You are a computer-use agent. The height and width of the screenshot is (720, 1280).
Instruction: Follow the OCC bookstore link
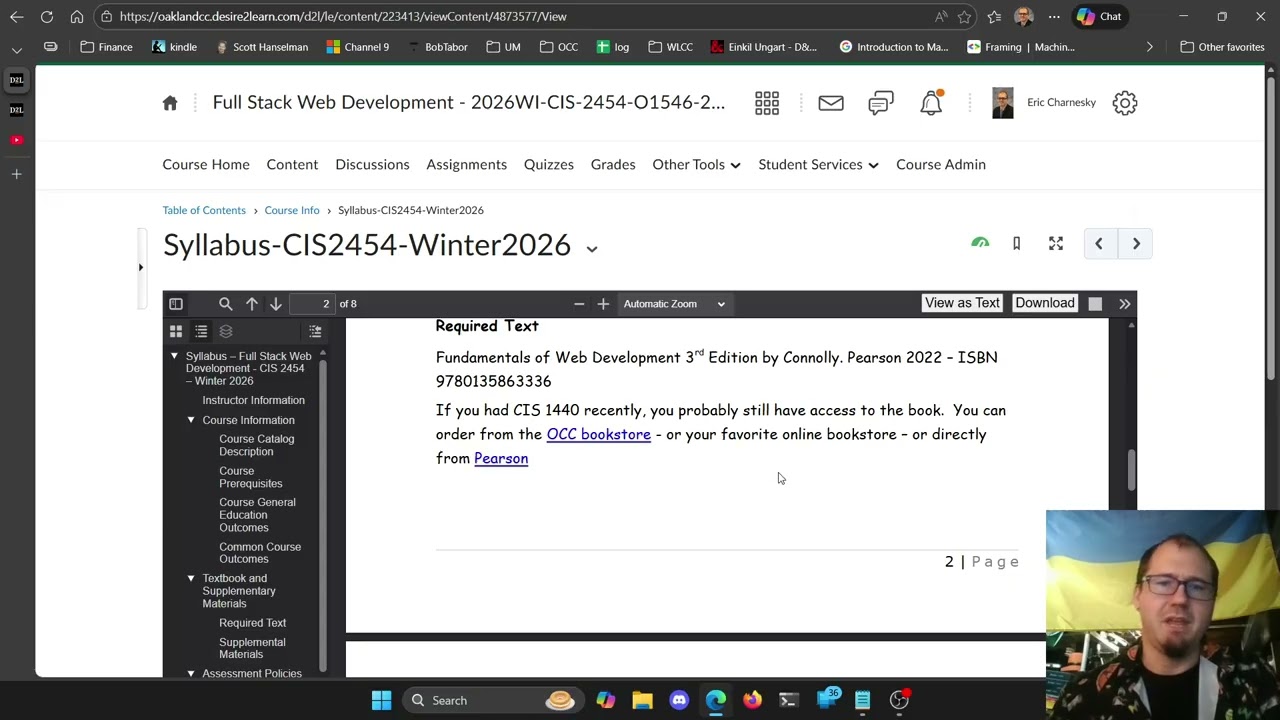tap(599, 434)
